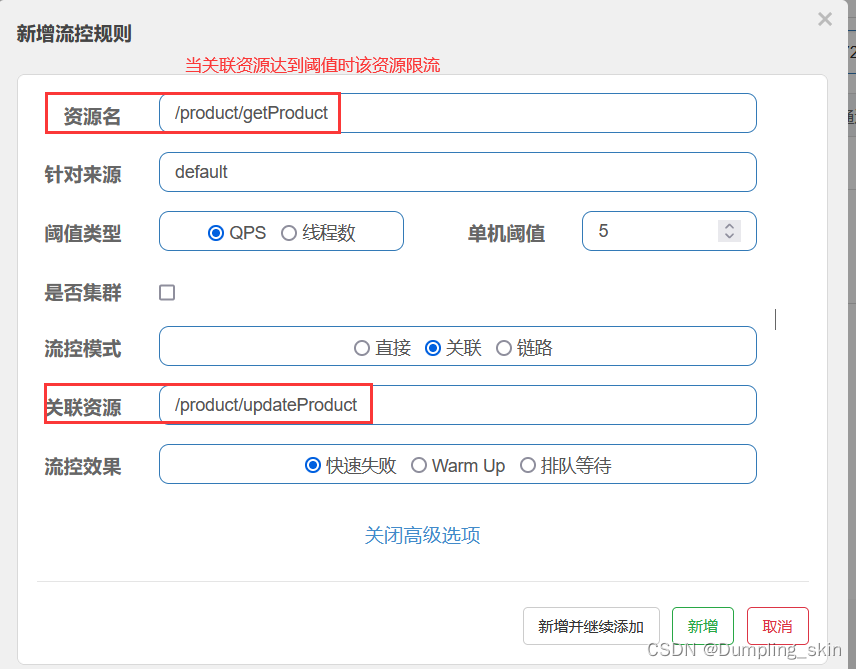Select 快速失败 flow control effect
The image size is (856, 669).
[313, 465]
